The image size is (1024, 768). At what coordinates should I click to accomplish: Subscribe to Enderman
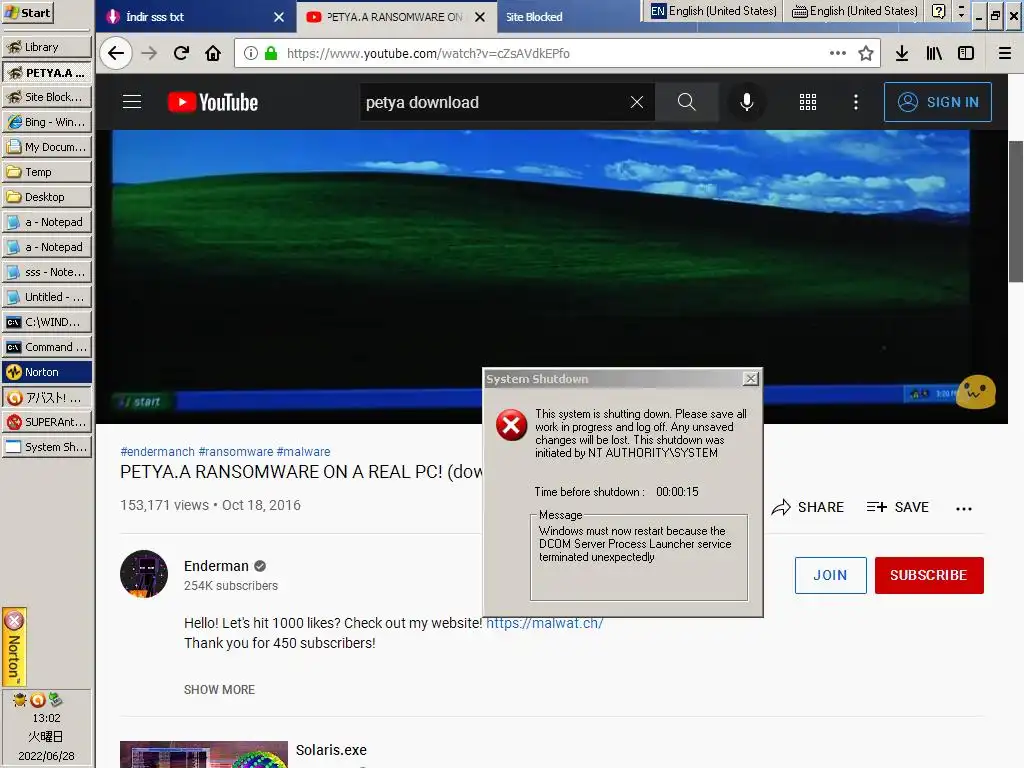click(x=929, y=575)
